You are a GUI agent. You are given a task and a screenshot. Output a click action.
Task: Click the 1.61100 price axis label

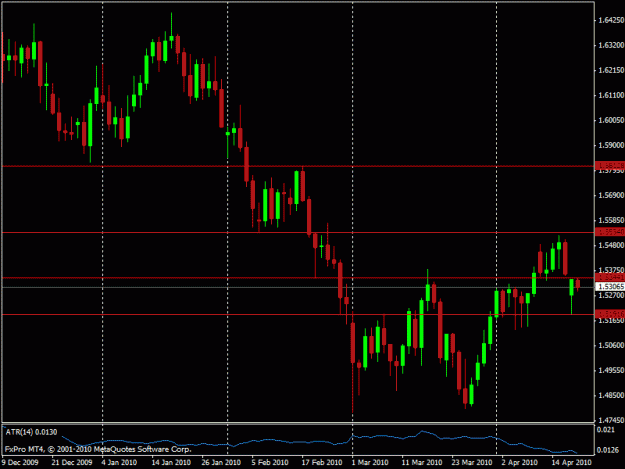[611, 95]
